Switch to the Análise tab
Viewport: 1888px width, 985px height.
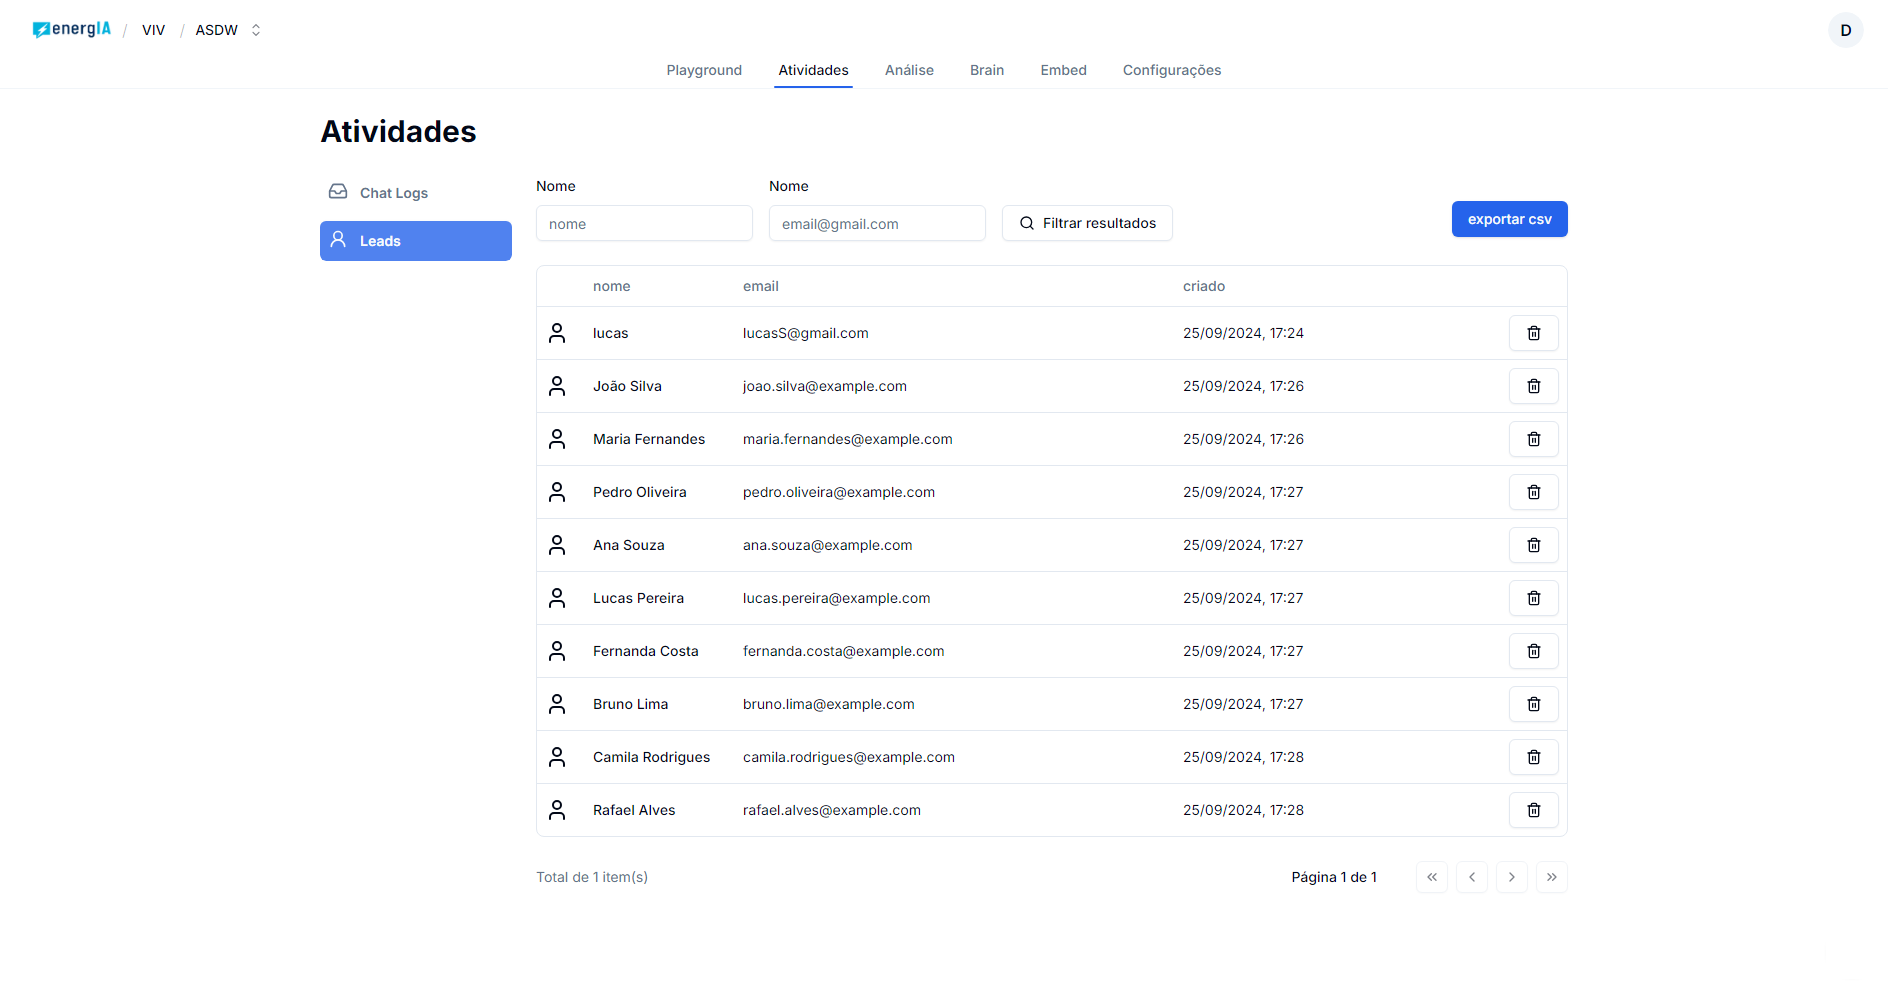(x=909, y=70)
